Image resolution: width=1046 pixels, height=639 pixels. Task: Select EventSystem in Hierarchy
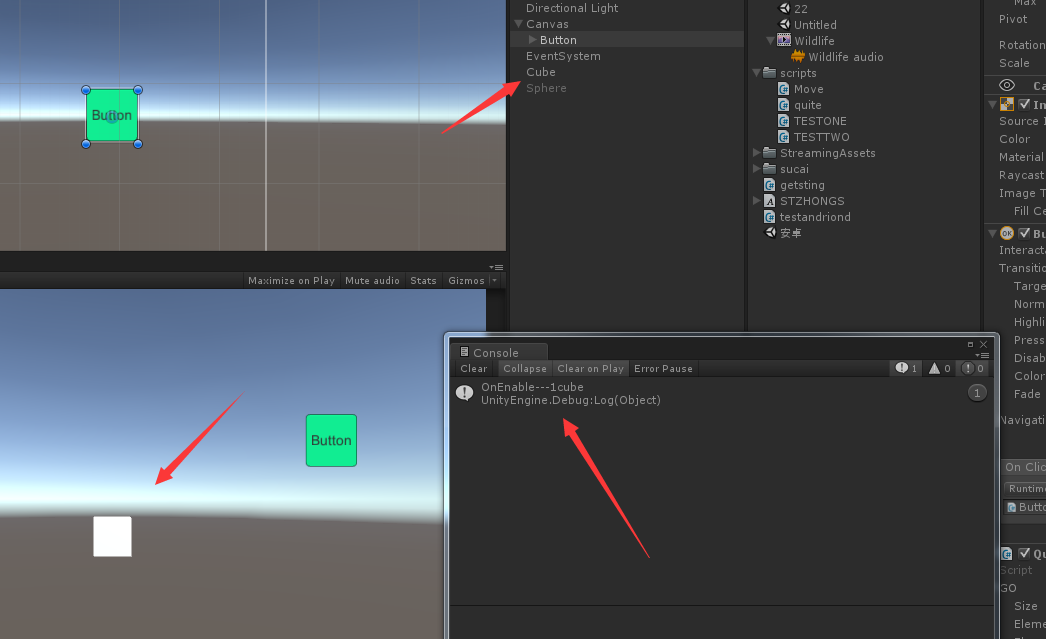[x=563, y=56]
